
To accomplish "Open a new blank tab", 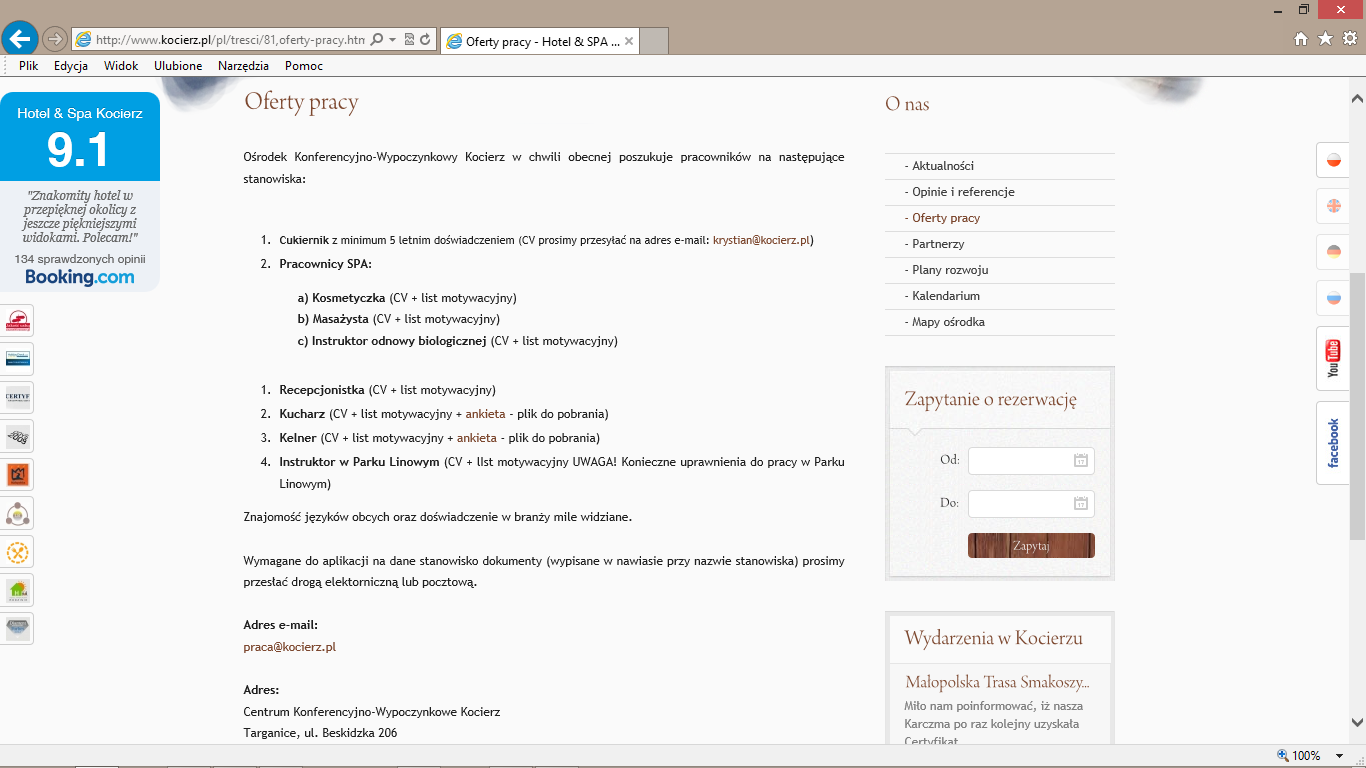I will pyautogui.click(x=653, y=41).
